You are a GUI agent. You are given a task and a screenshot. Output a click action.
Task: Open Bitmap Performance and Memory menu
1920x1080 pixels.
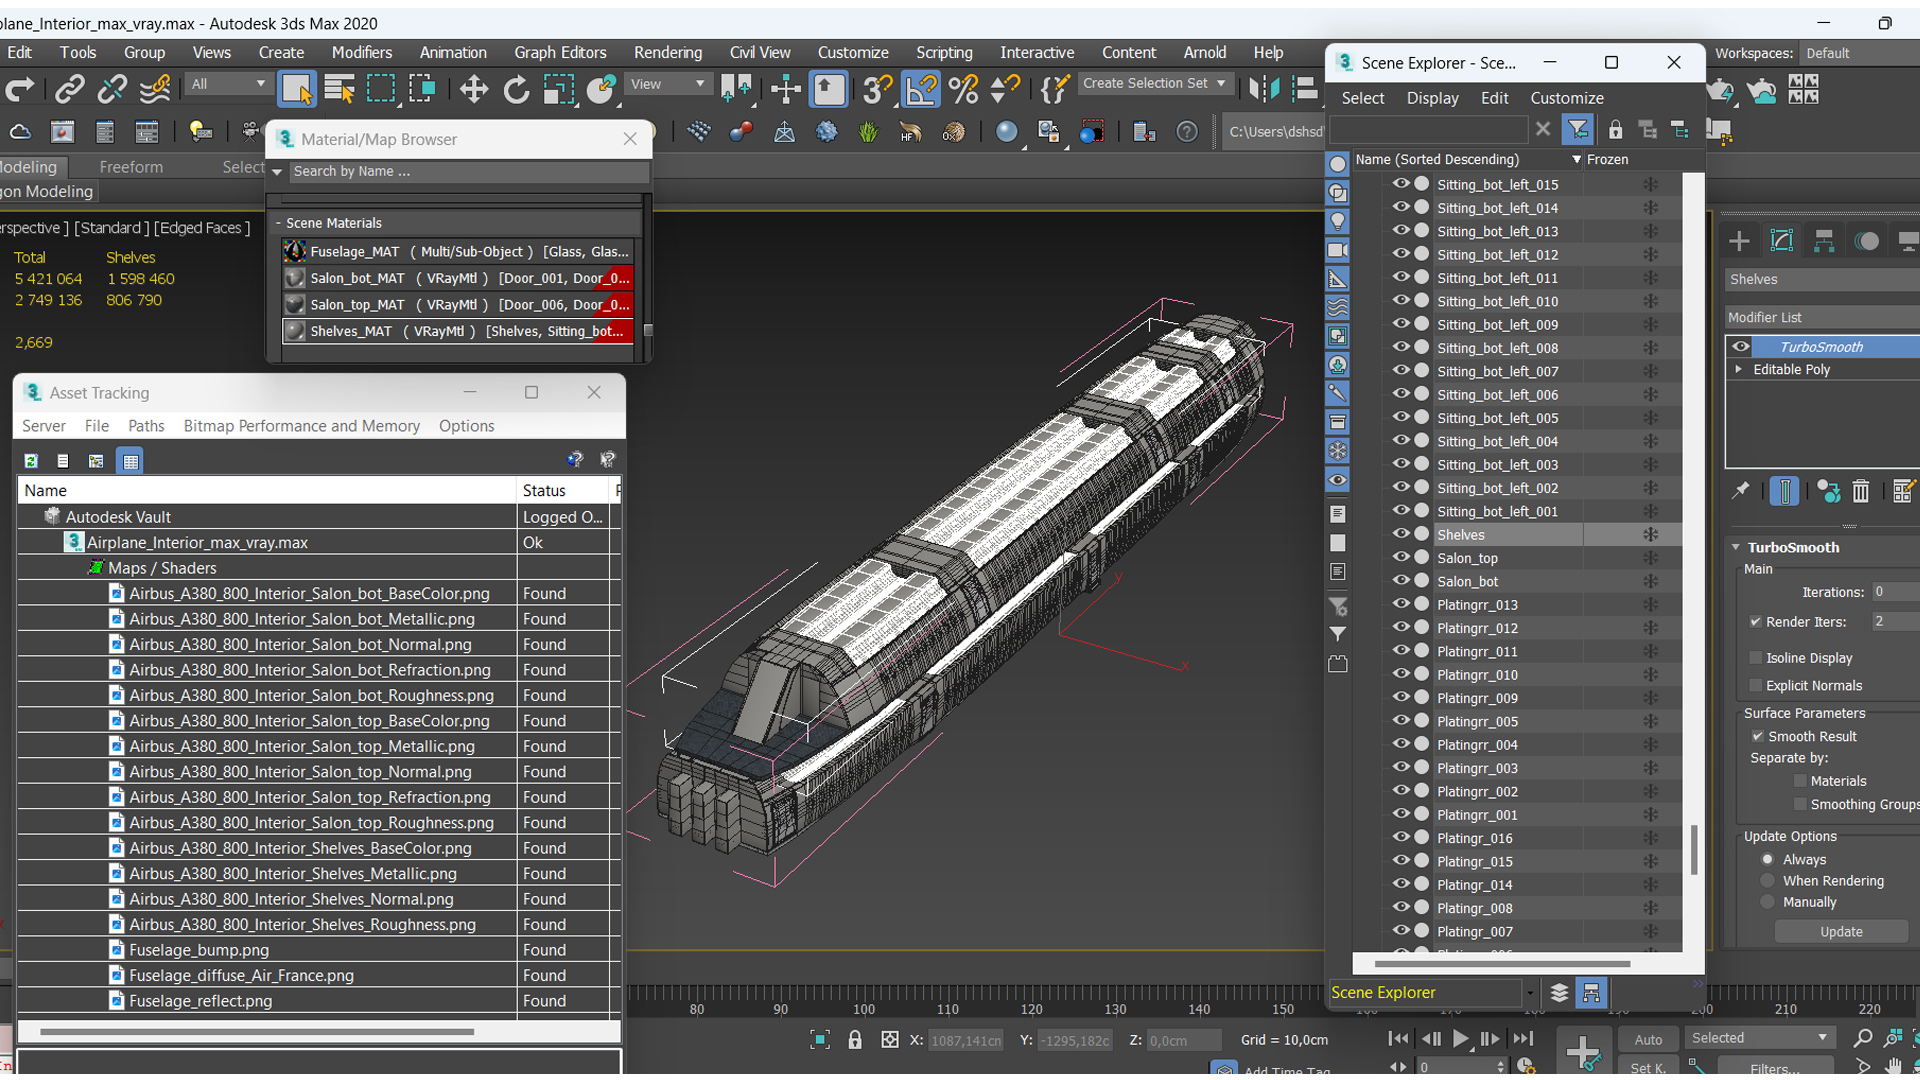[x=301, y=425]
